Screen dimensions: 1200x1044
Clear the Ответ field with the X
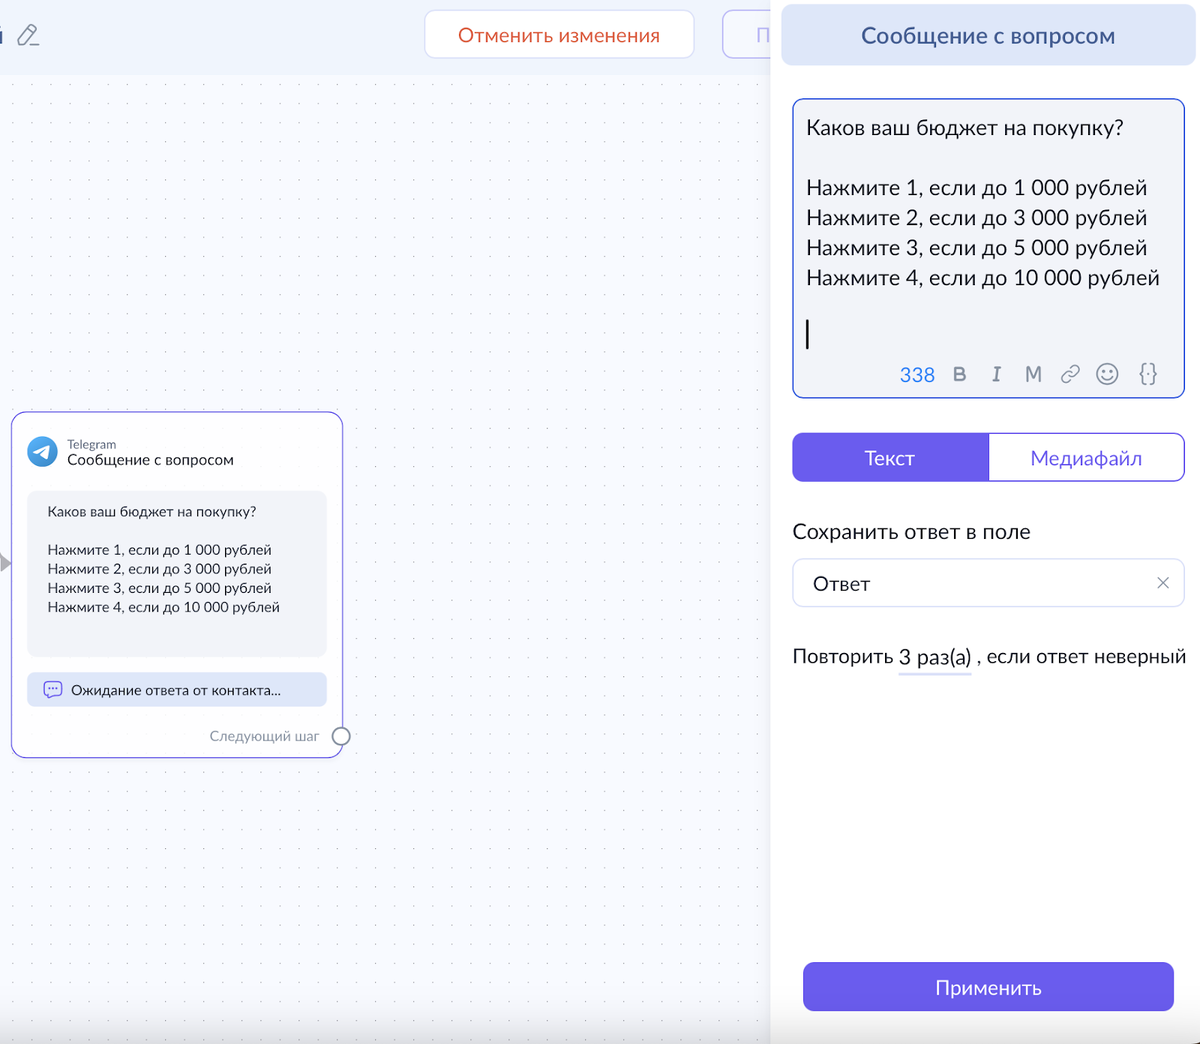pyautogui.click(x=1162, y=583)
